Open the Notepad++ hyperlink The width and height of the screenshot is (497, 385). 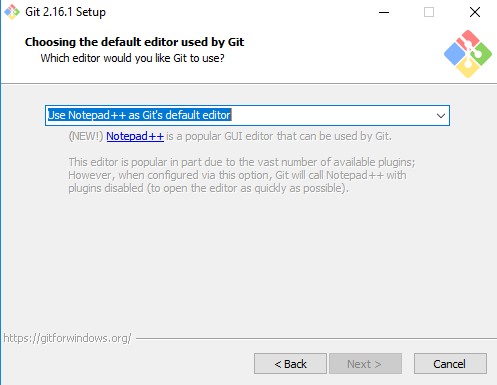coord(135,136)
